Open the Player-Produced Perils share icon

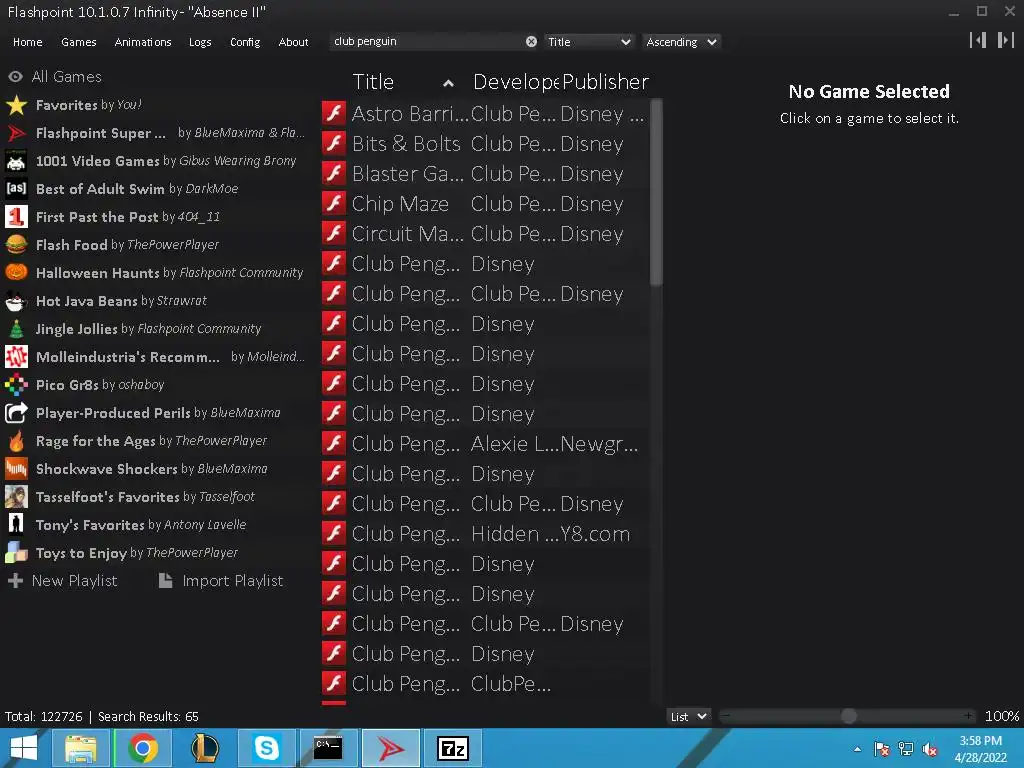coord(16,413)
